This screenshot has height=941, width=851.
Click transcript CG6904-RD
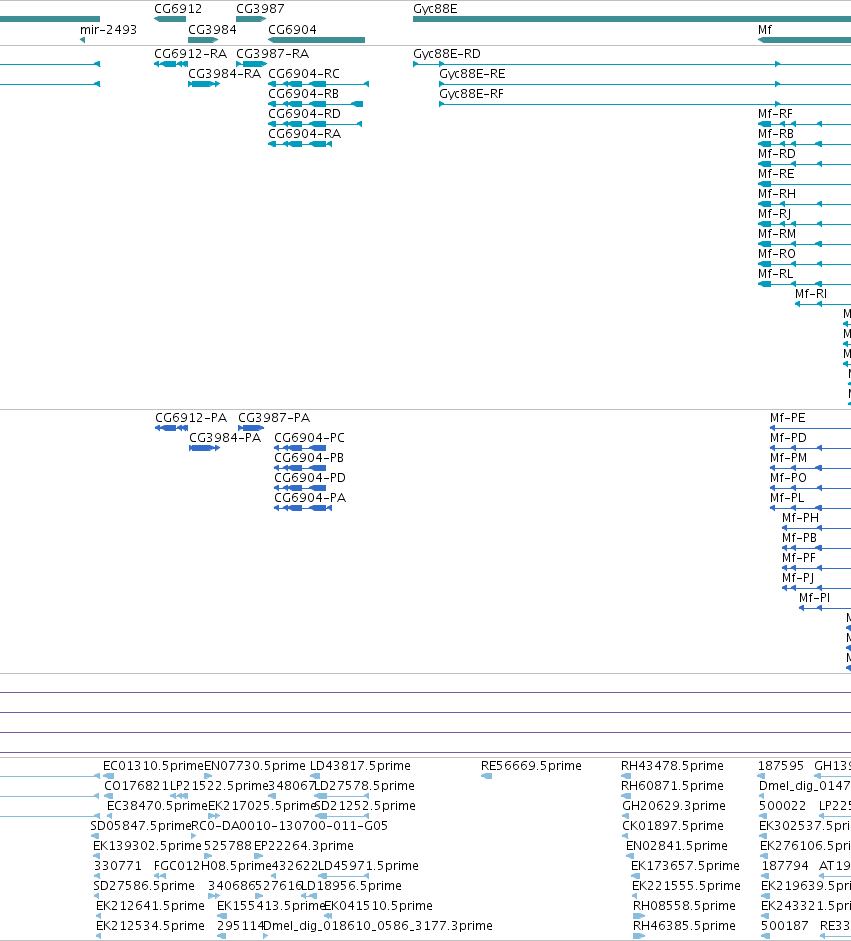coord(304,114)
